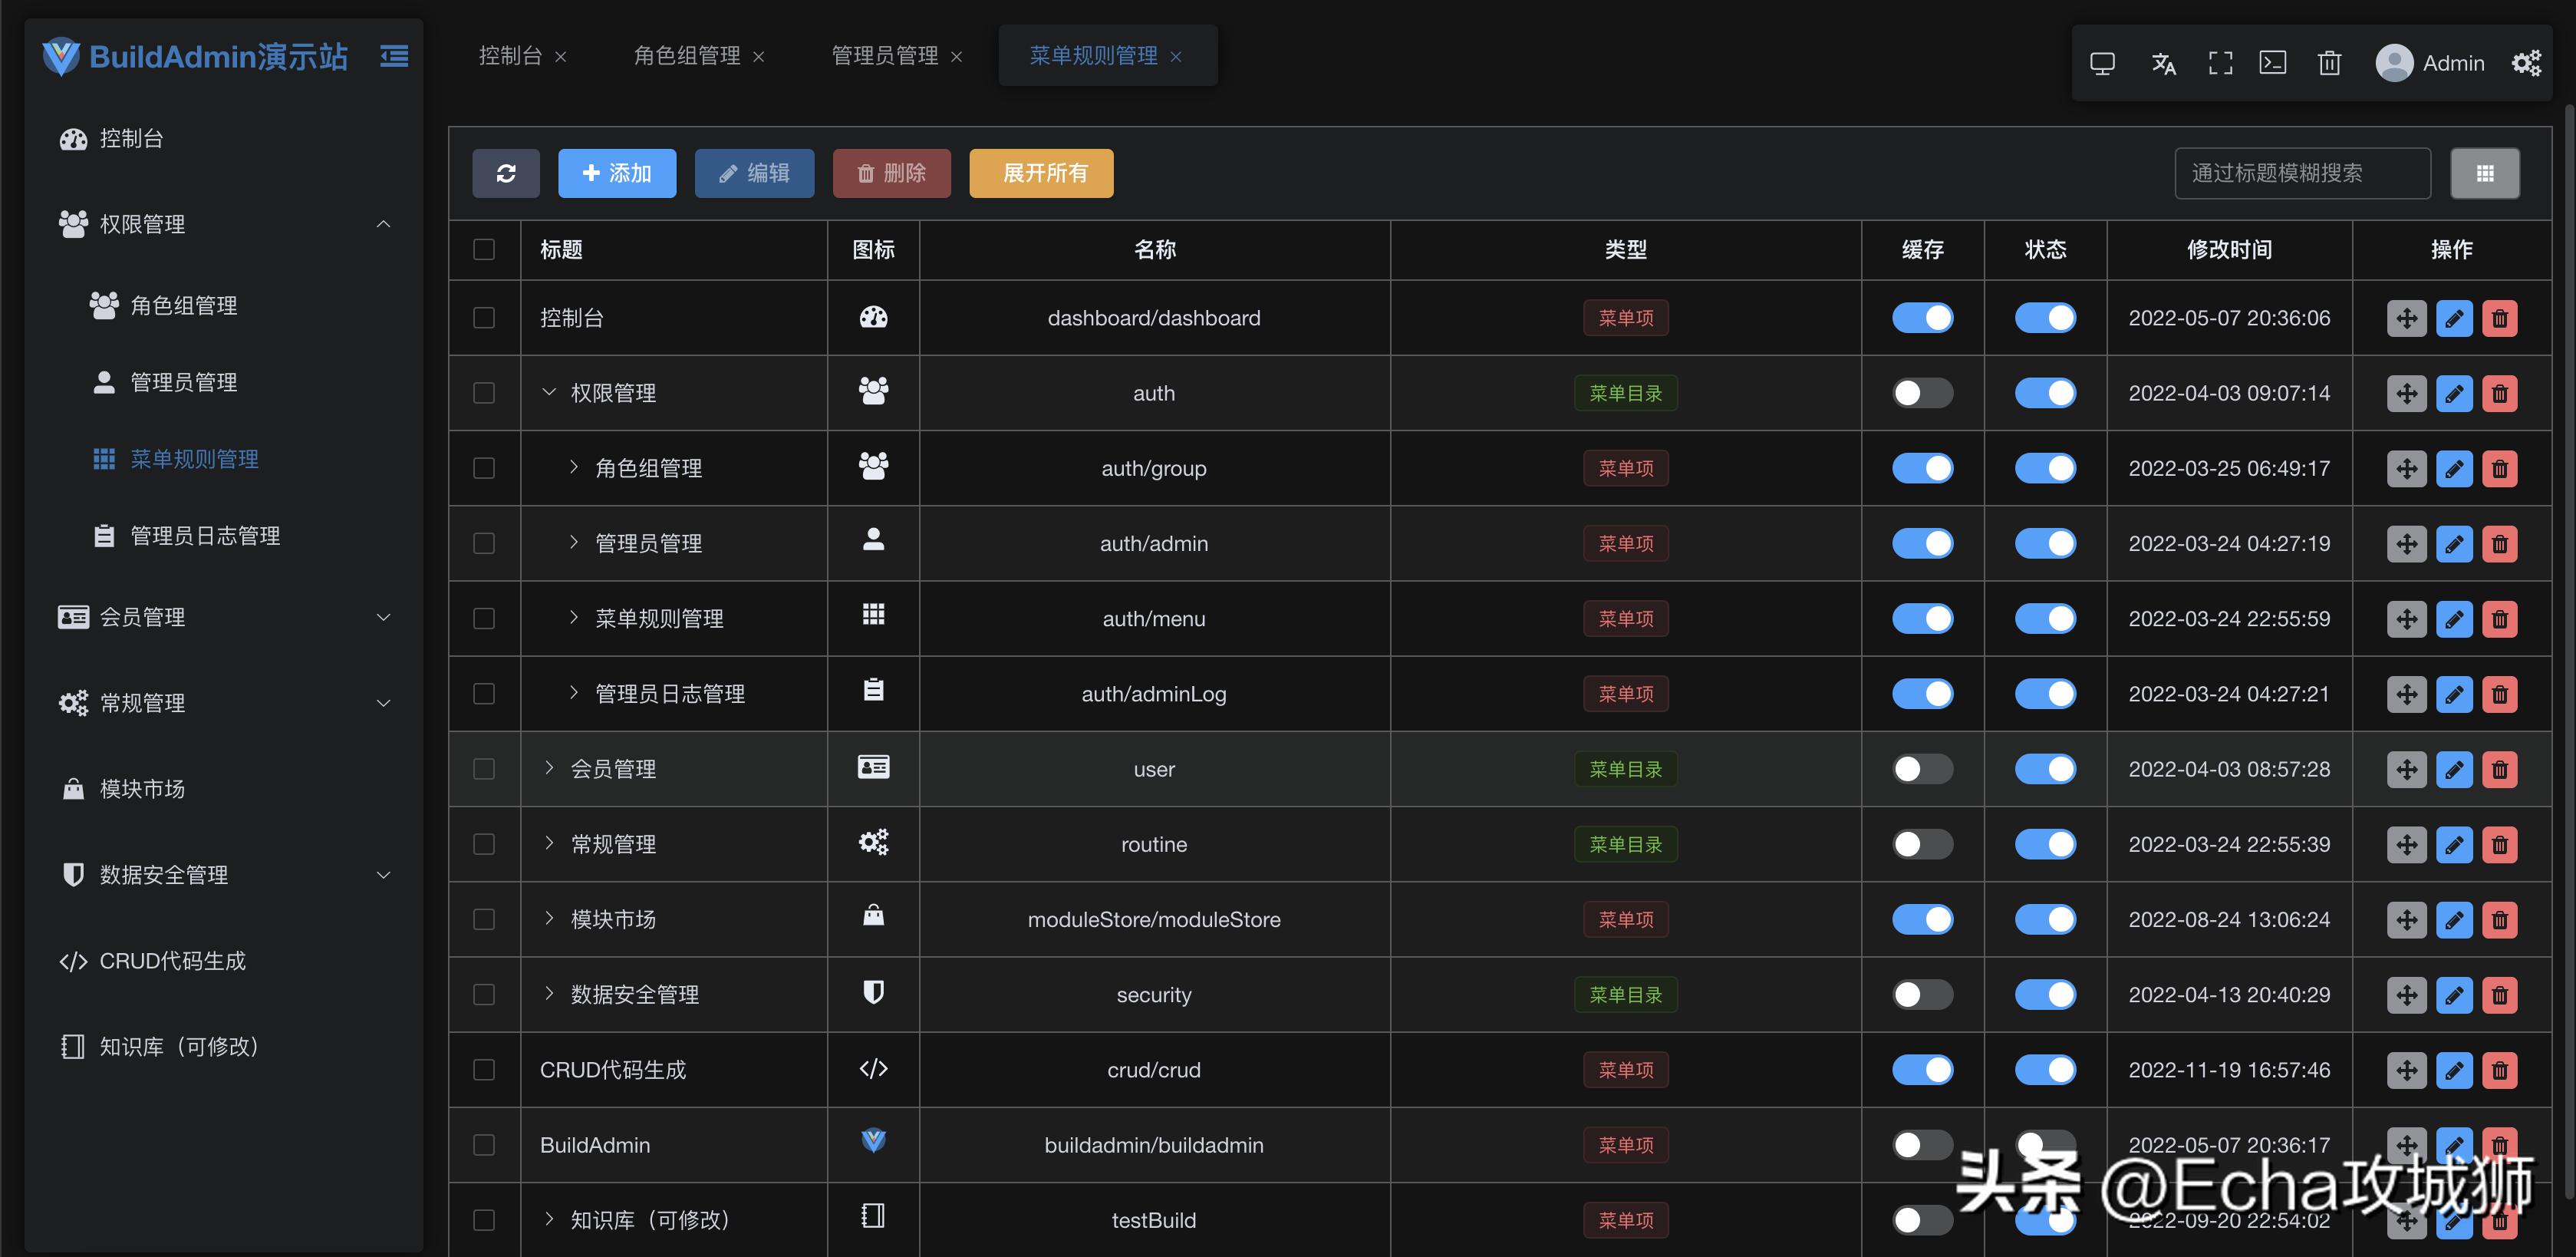Click the 展开所有 button
This screenshot has width=2576, height=1257.
(x=1041, y=173)
